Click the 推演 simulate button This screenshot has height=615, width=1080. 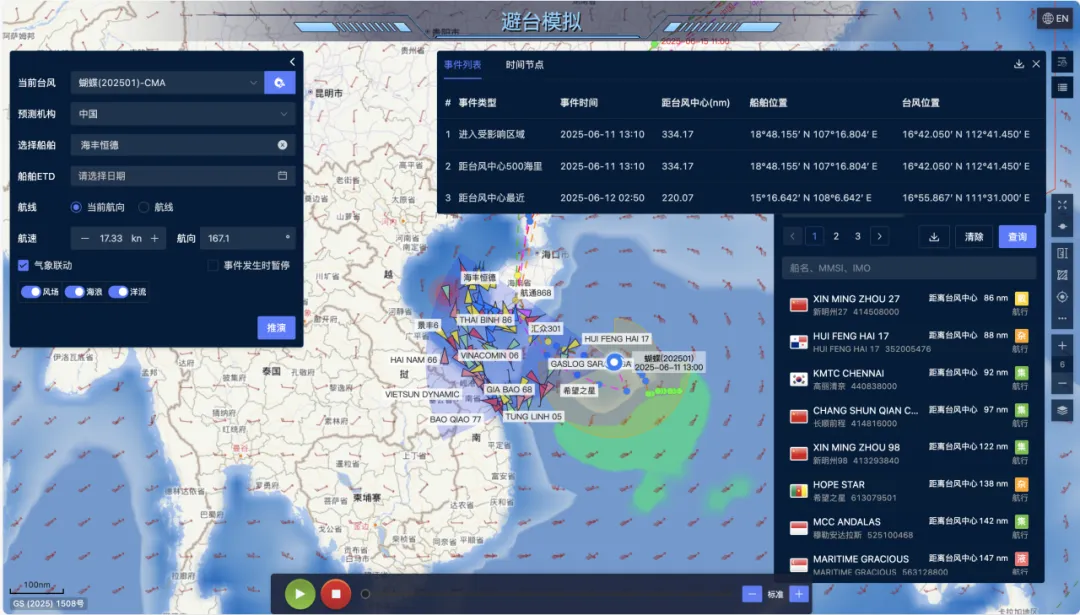pyautogui.click(x=276, y=328)
